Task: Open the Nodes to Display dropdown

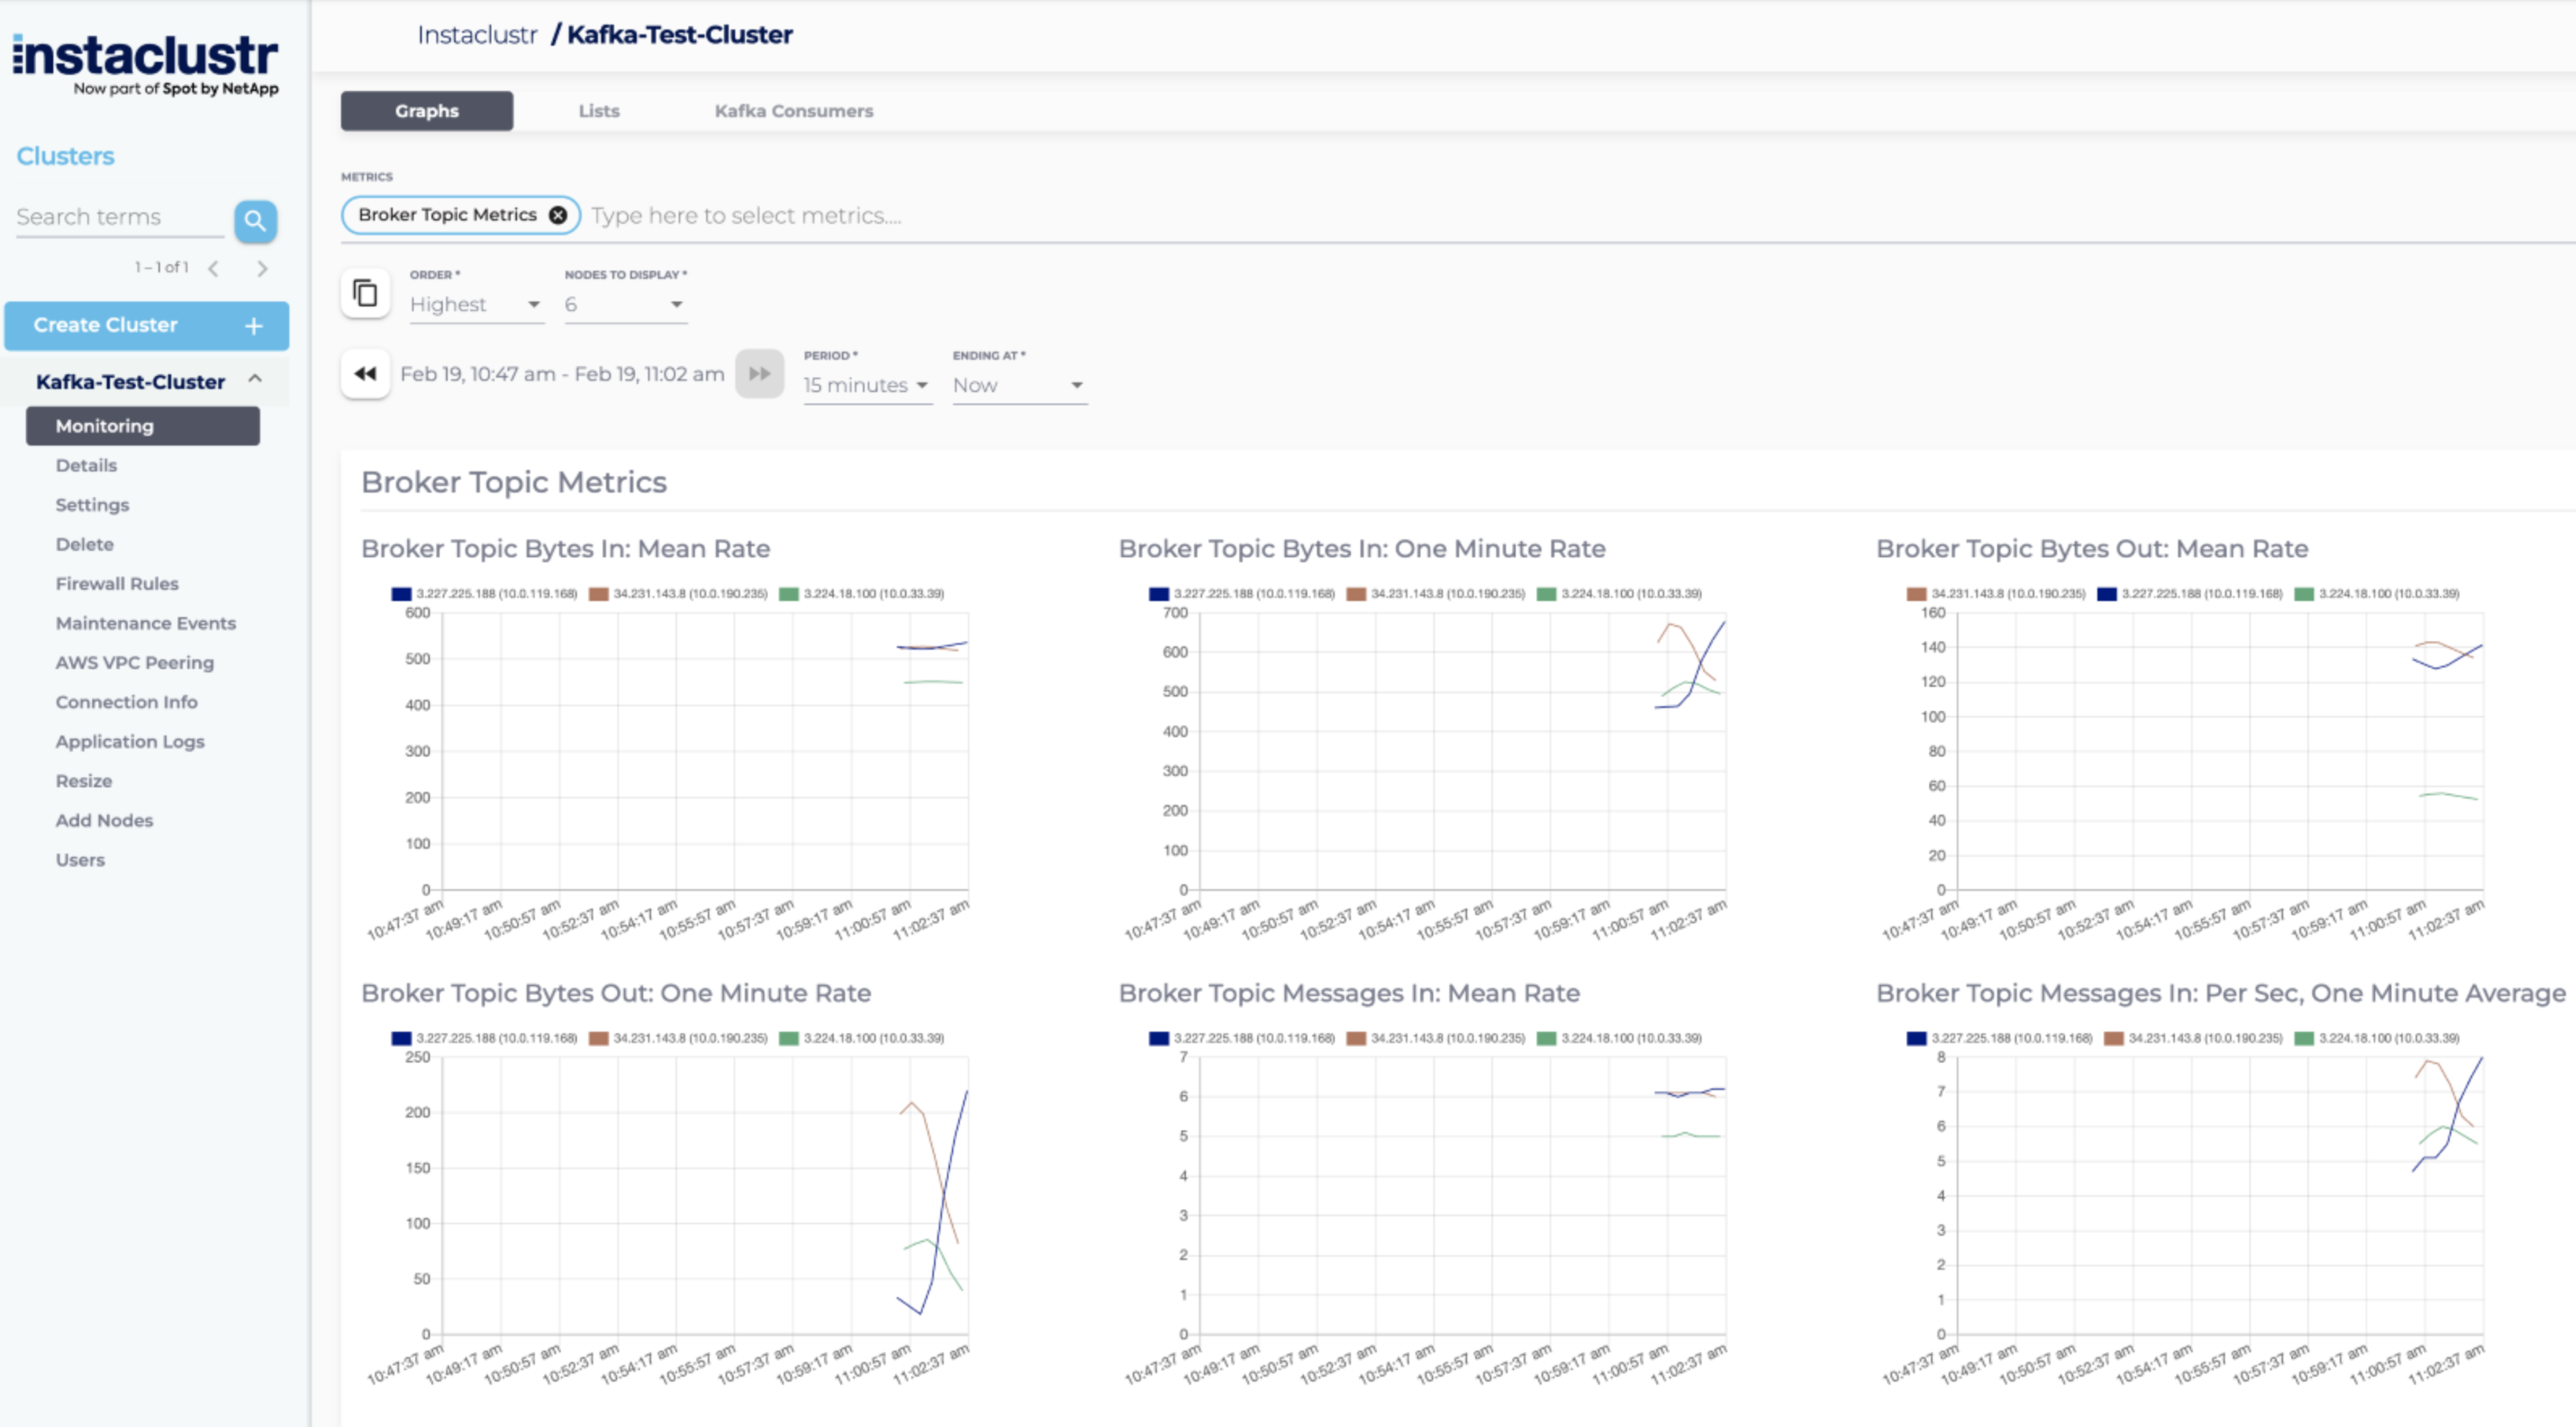Action: 625,304
